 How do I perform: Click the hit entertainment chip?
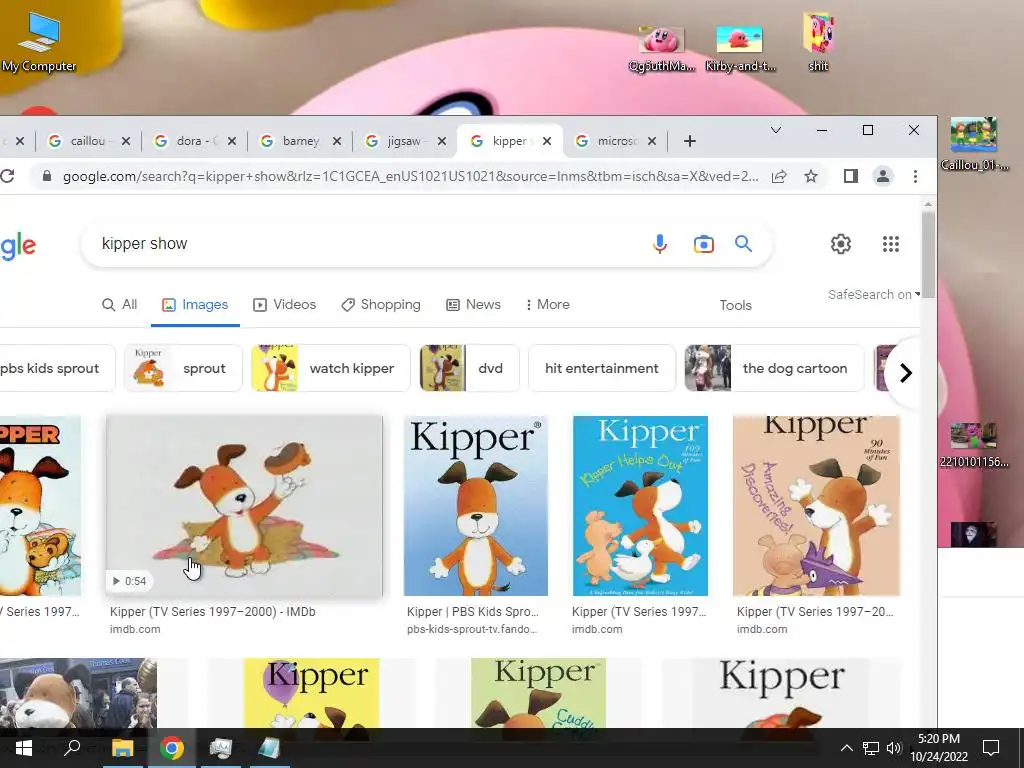[x=601, y=368]
